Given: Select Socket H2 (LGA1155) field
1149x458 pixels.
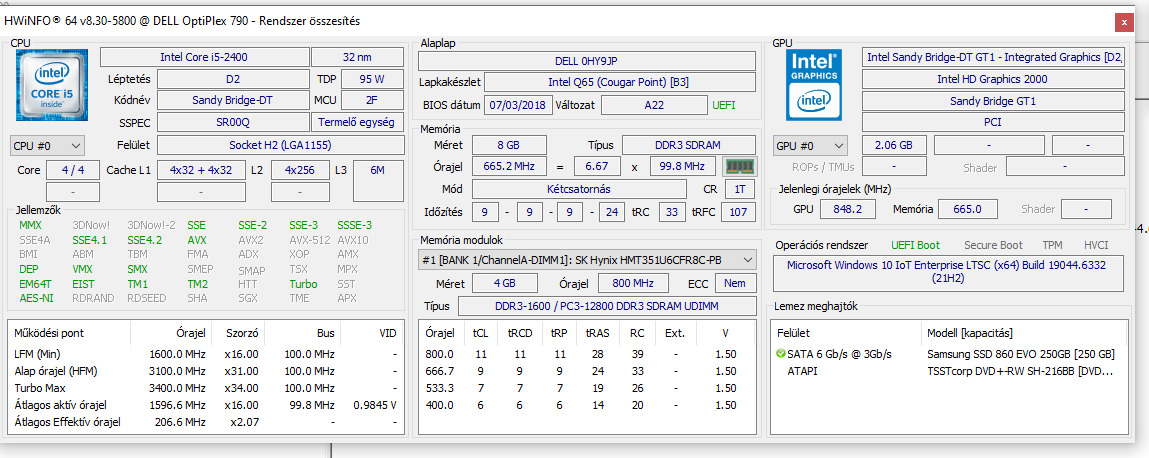Looking at the screenshot, I should click(281, 145).
